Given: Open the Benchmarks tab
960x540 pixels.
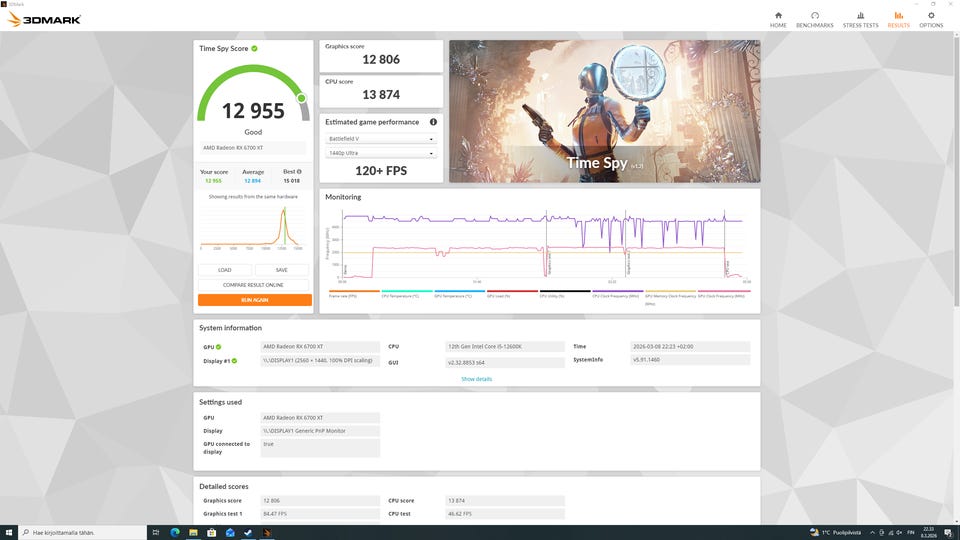Looking at the screenshot, I should [814, 20].
